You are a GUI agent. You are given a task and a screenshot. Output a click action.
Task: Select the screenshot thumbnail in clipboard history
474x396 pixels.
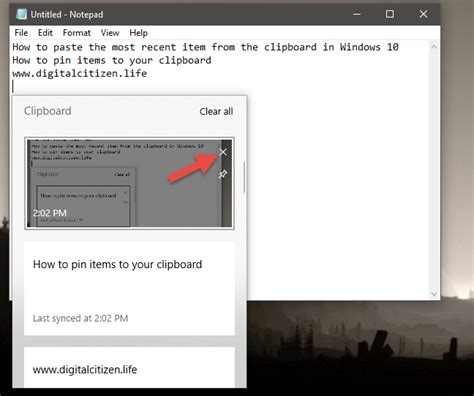[129, 183]
